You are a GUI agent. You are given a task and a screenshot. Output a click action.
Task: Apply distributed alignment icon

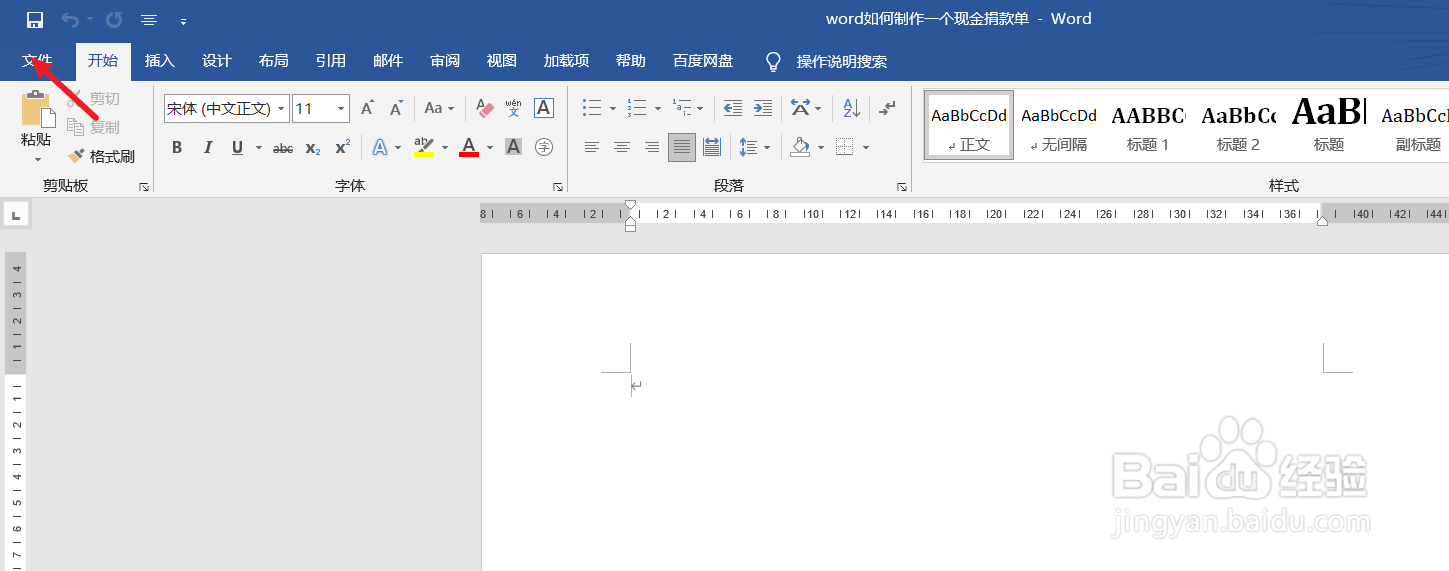712,148
